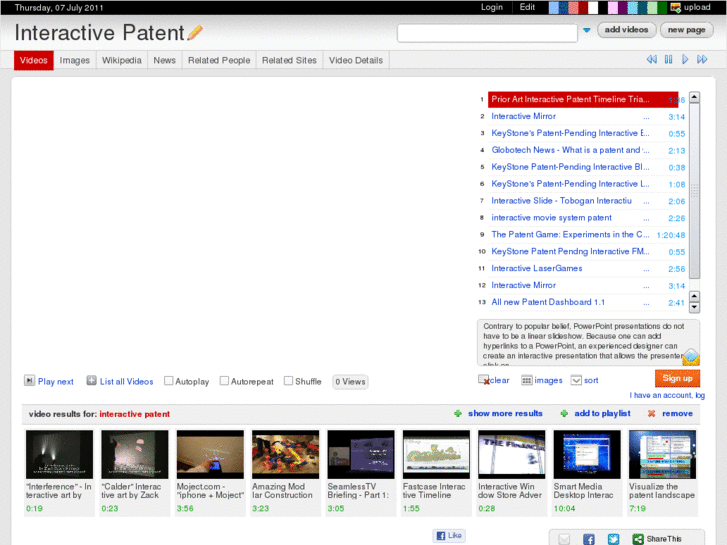The height and width of the screenshot is (545, 727).
Task: Click the add videos button
Action: click(626, 30)
